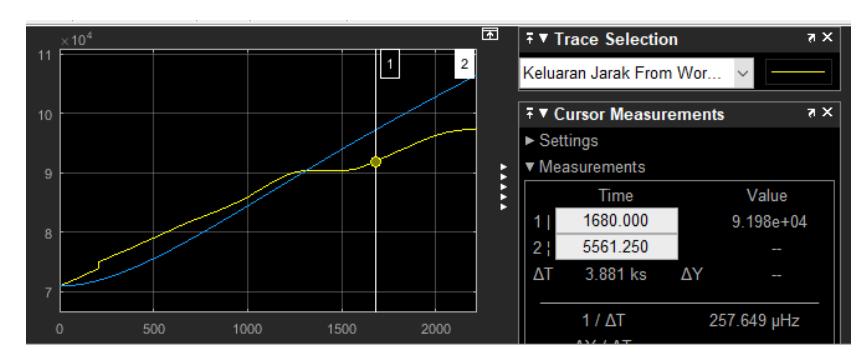Click the cursor 1 time field 1680.000
This screenshot has width=866, height=362.
pos(616,221)
